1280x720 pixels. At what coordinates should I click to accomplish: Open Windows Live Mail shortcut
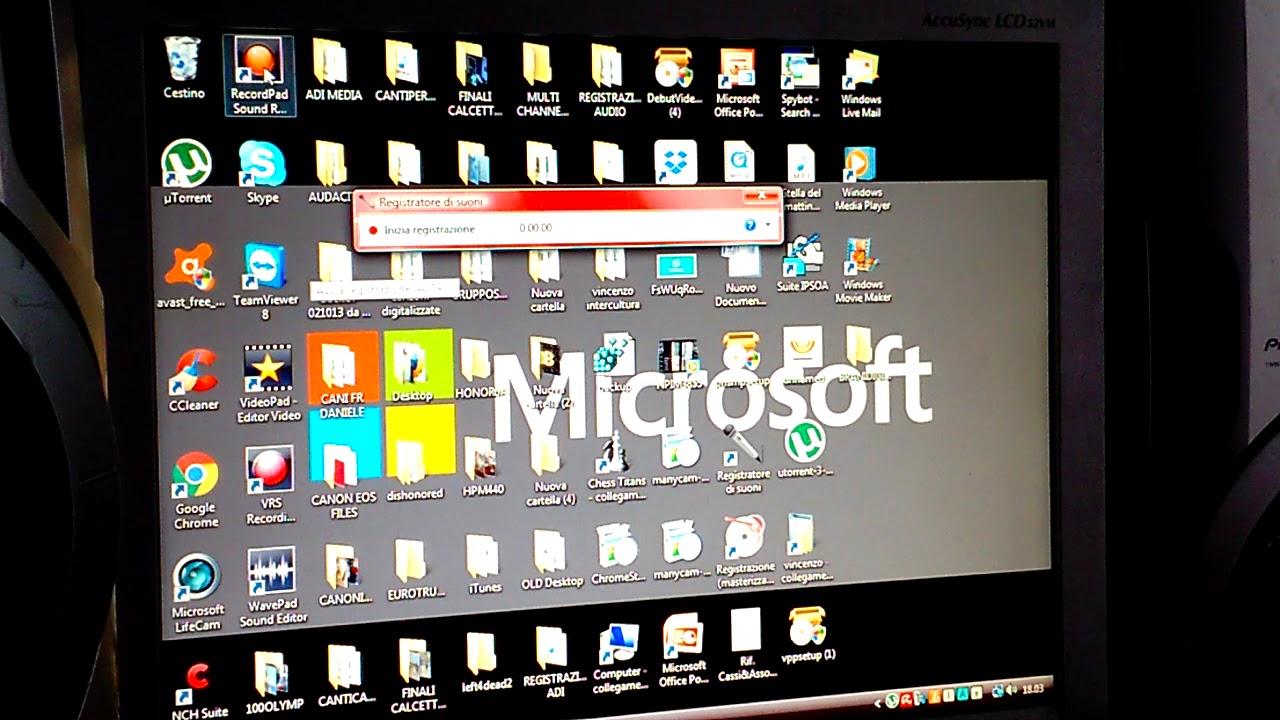point(860,85)
